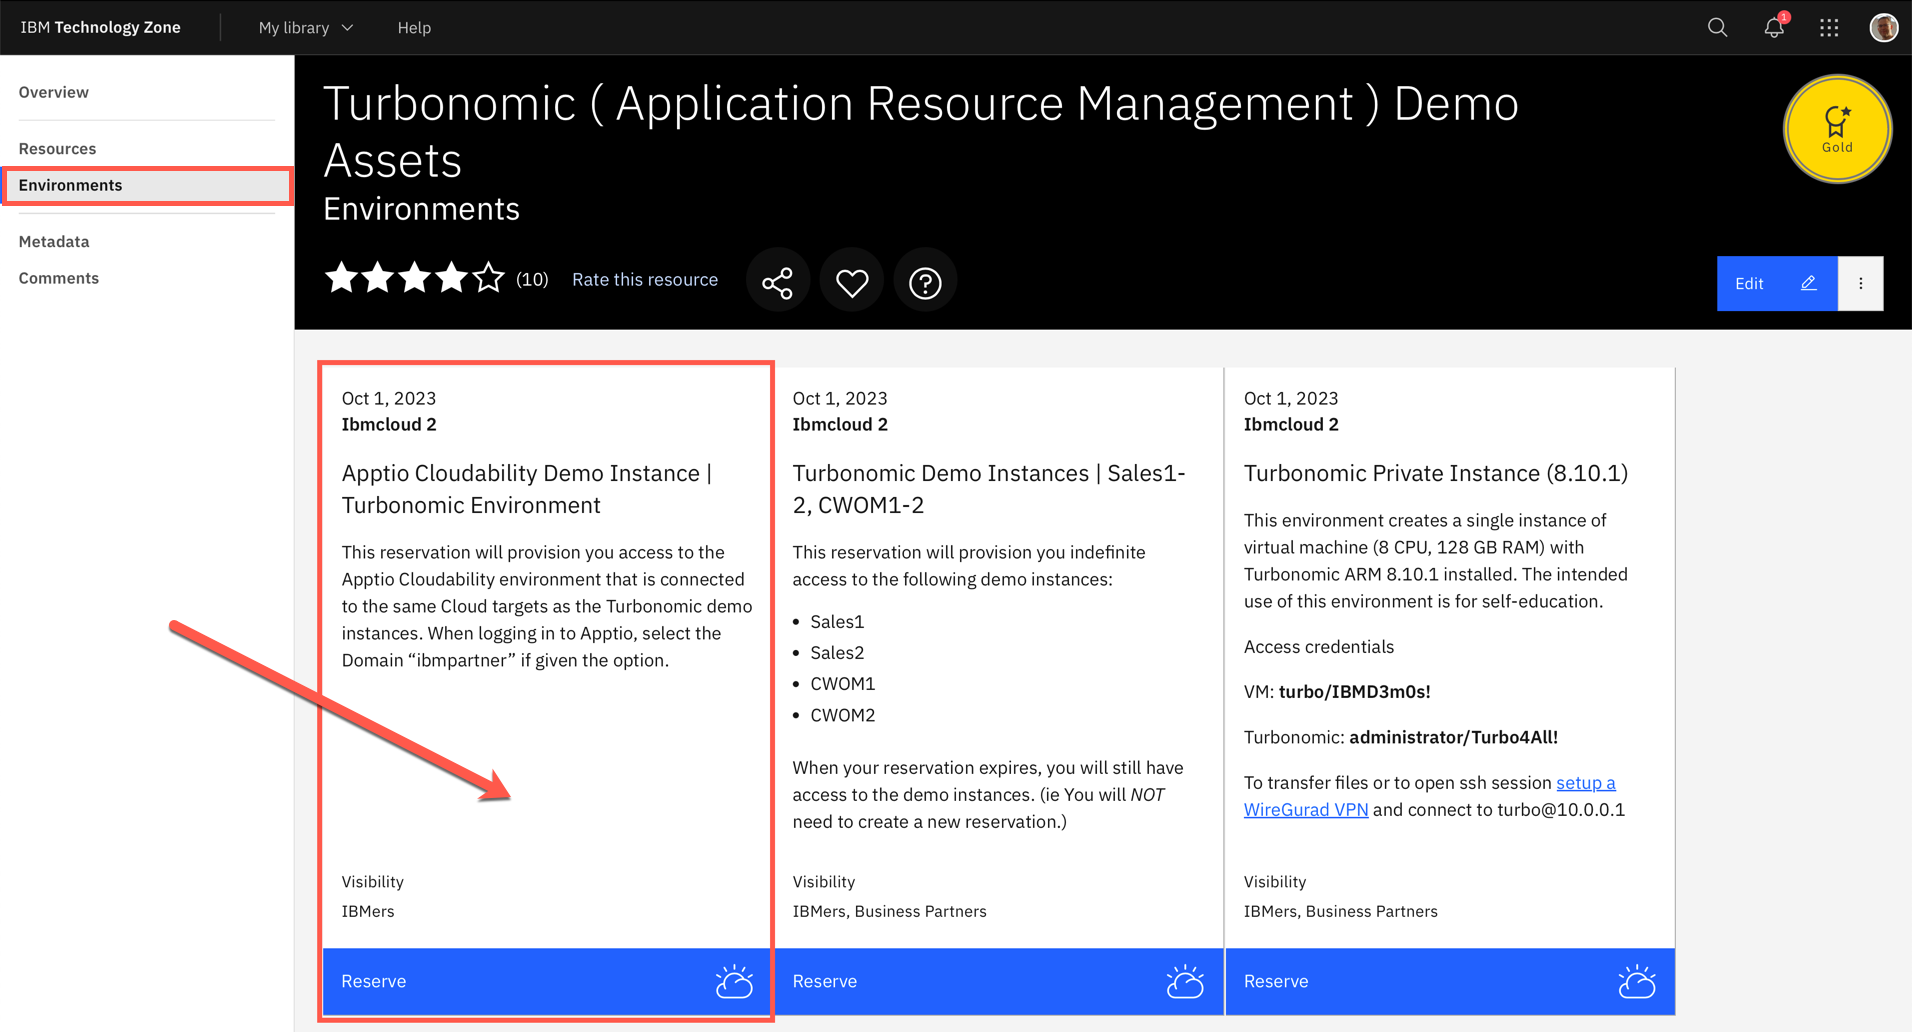Click the Turbonomic Demo Instances card title

click(x=989, y=489)
